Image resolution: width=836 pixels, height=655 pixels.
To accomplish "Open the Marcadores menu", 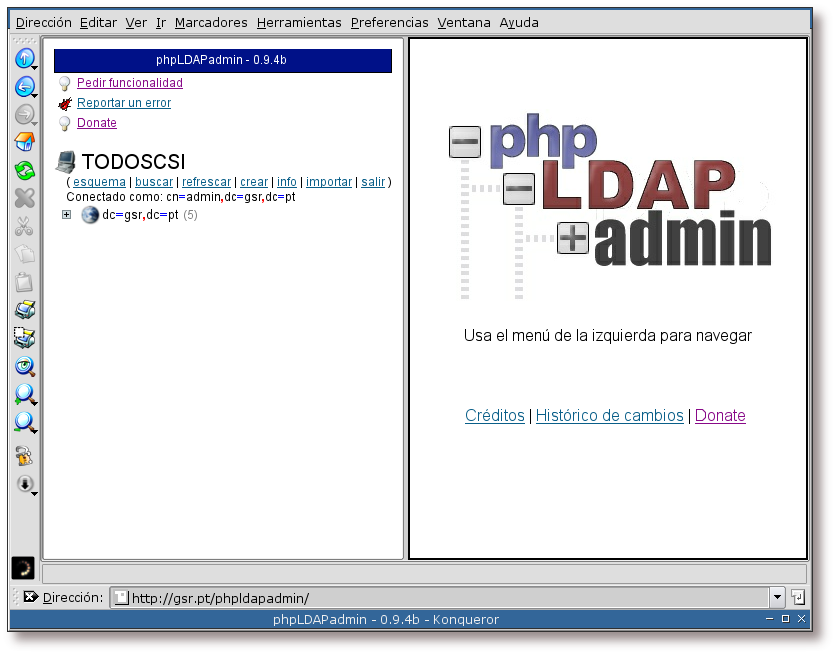I will tap(211, 22).
